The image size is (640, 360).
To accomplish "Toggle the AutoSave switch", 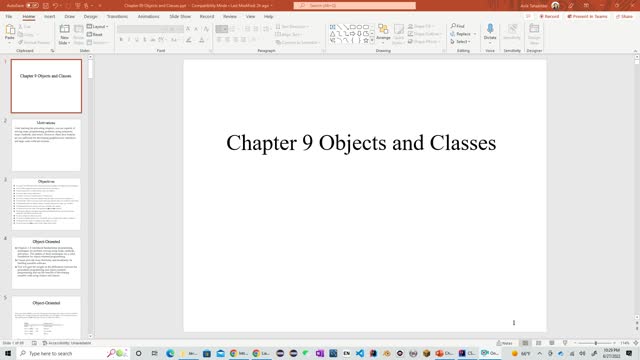I will point(32,6).
